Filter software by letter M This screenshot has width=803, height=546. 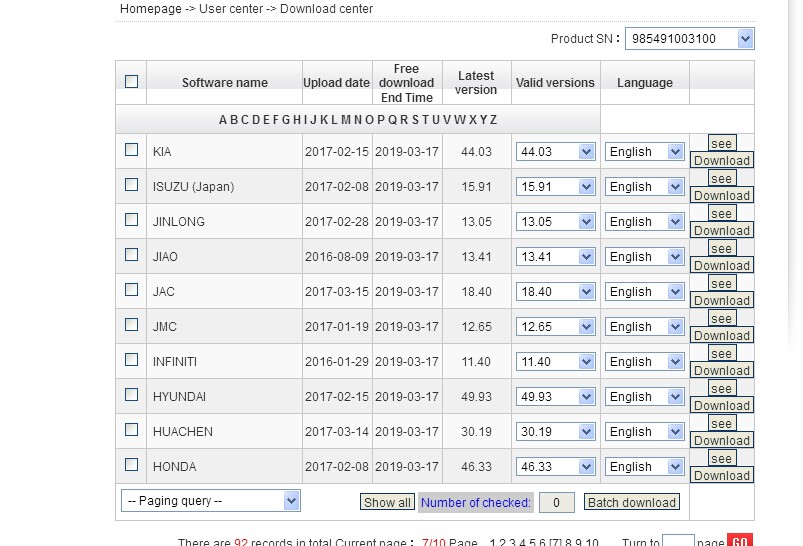click(346, 120)
